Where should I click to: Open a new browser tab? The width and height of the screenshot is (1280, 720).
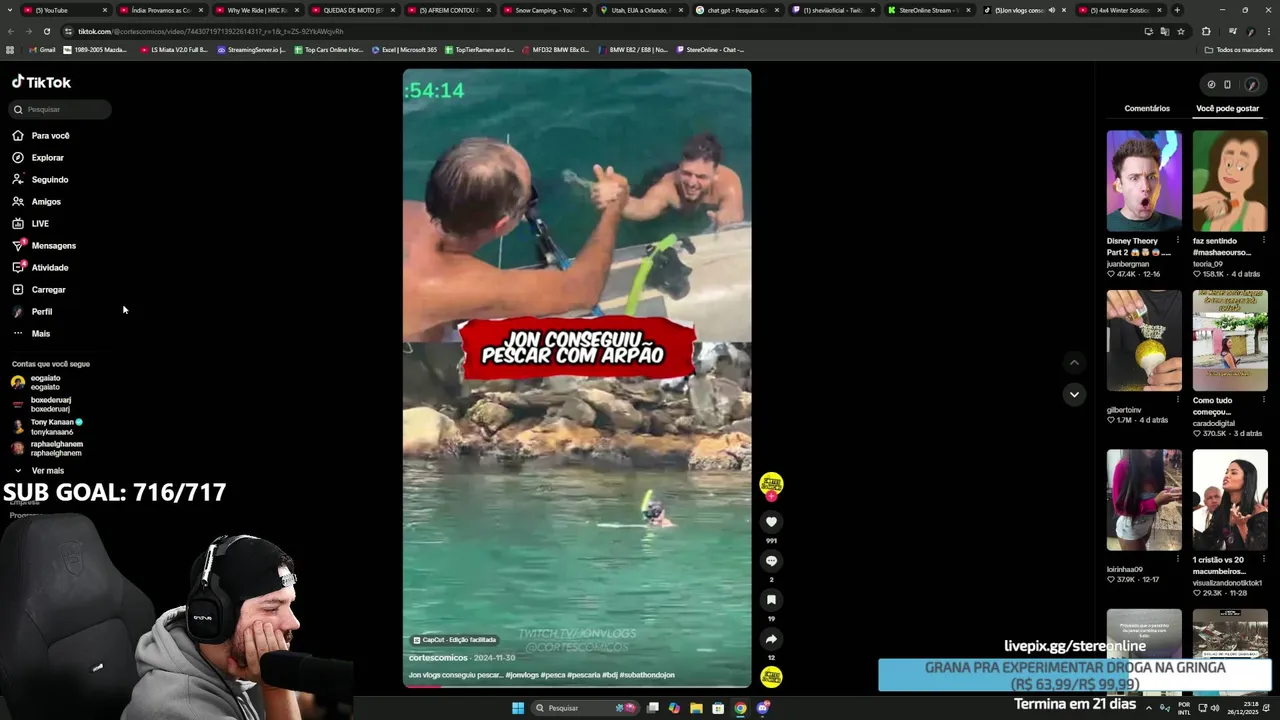(x=1177, y=10)
